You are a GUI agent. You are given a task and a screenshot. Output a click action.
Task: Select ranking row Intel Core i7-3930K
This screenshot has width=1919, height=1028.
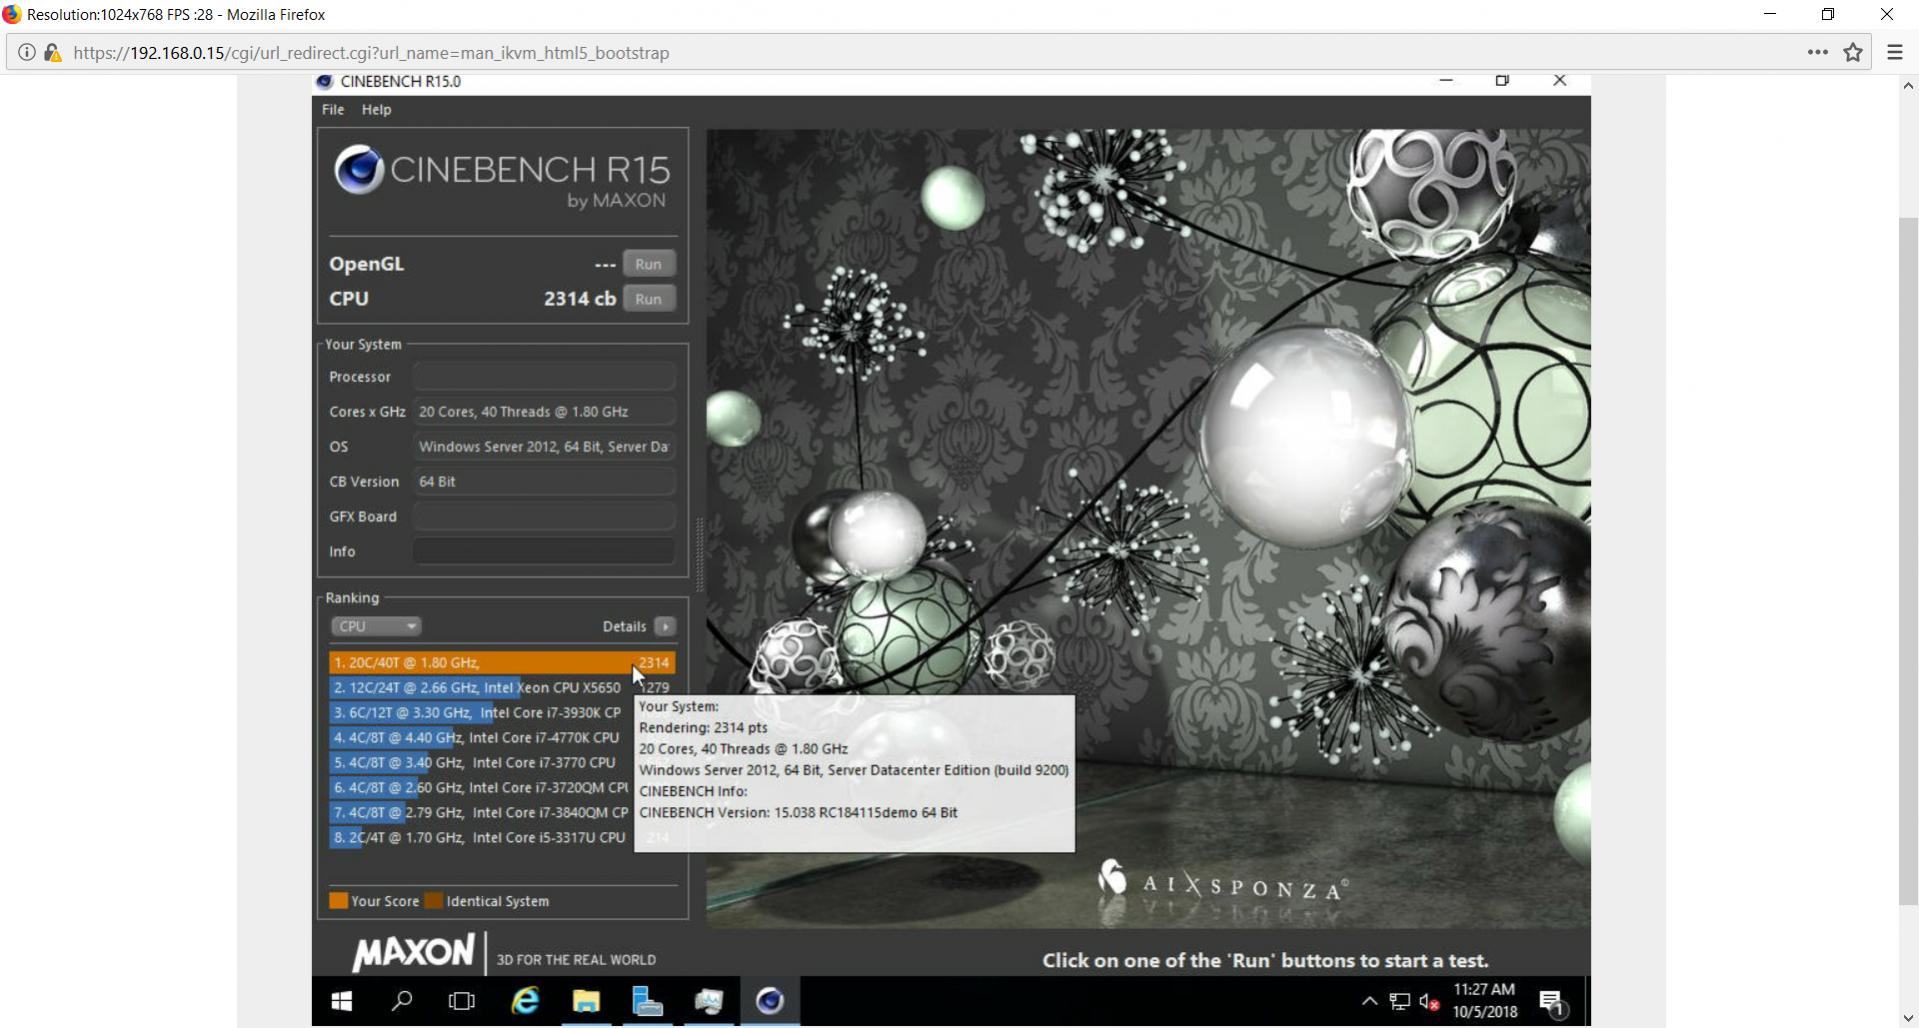[480, 713]
